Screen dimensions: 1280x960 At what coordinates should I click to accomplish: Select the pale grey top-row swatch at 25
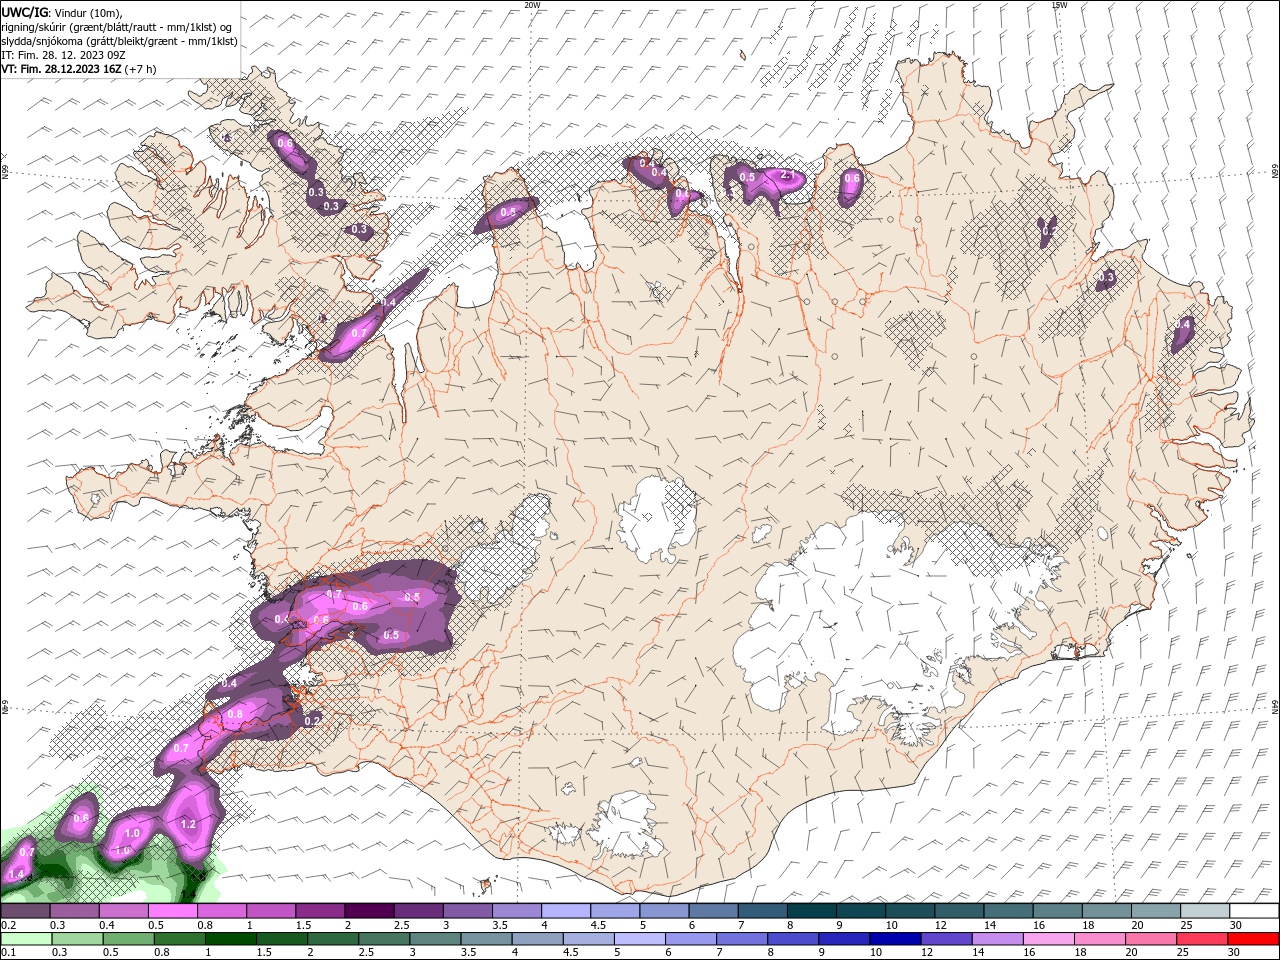(x=1203, y=911)
